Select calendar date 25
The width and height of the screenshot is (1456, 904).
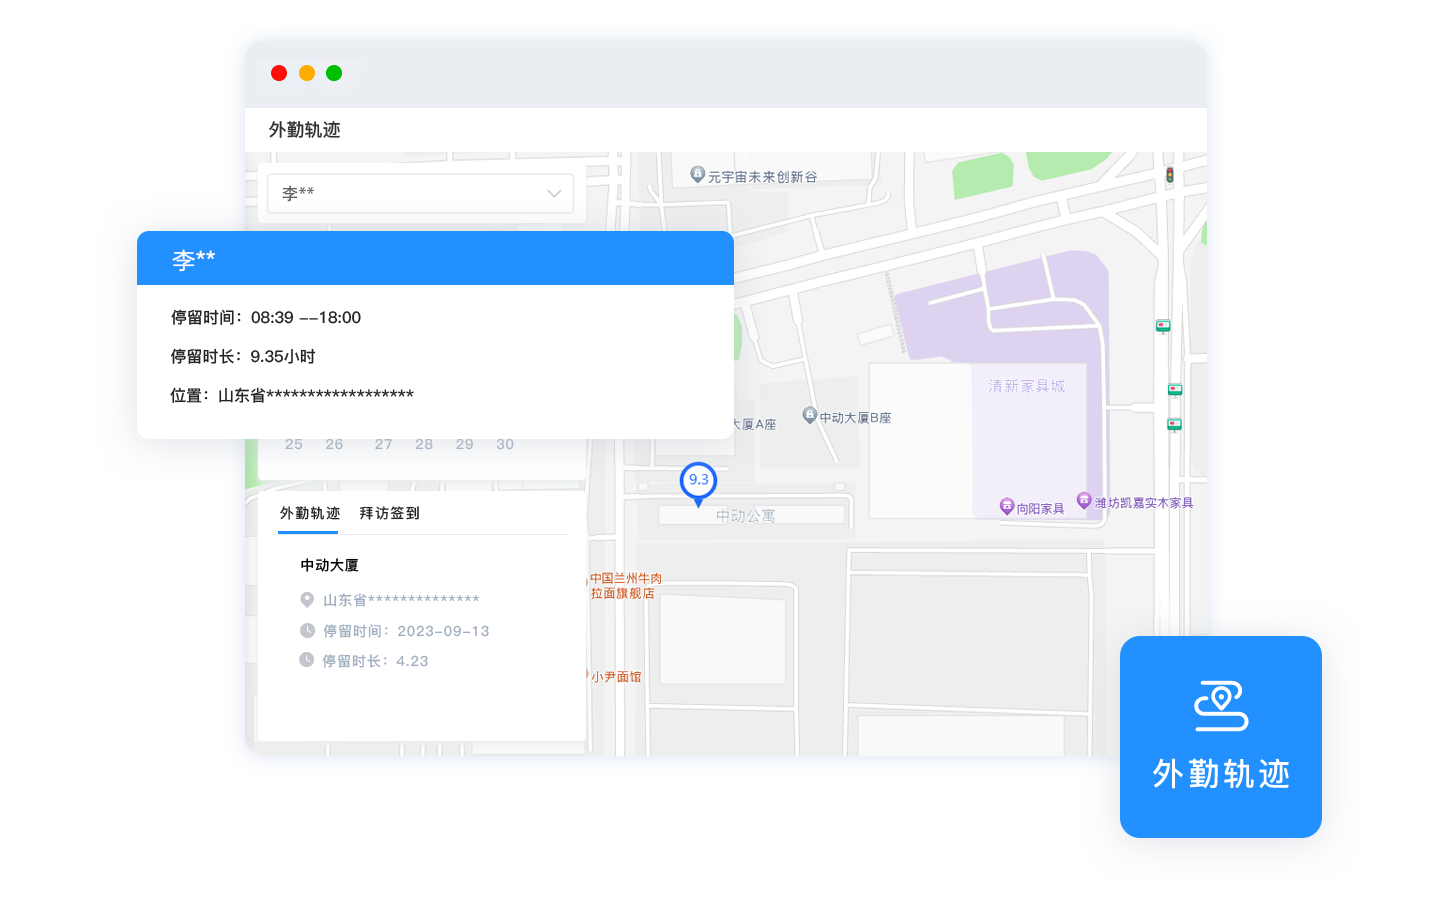[294, 444]
